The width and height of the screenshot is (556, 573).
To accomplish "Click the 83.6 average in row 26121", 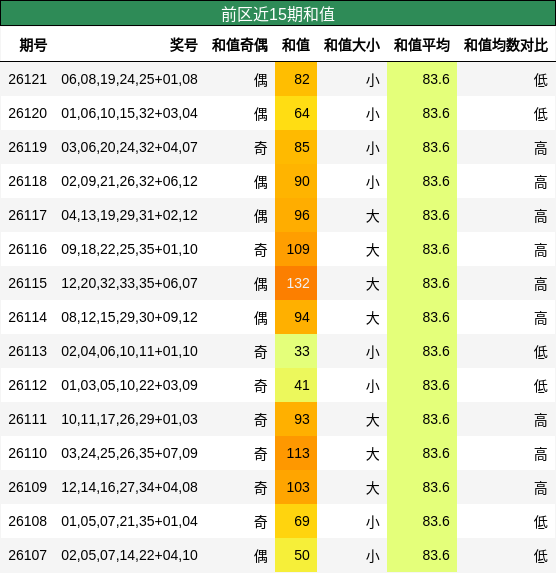I will 422,79.
